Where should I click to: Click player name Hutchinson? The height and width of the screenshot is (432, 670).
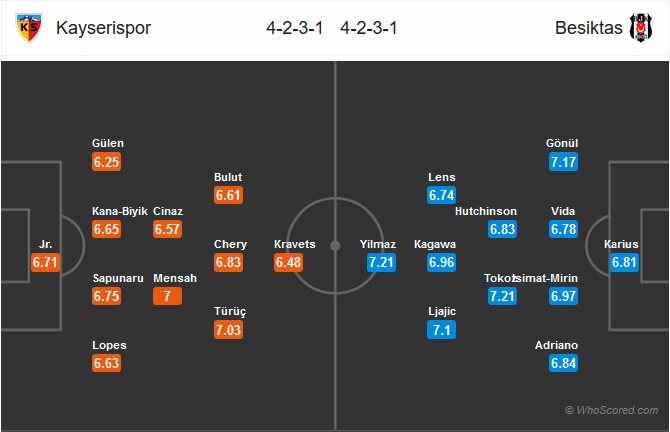point(486,211)
